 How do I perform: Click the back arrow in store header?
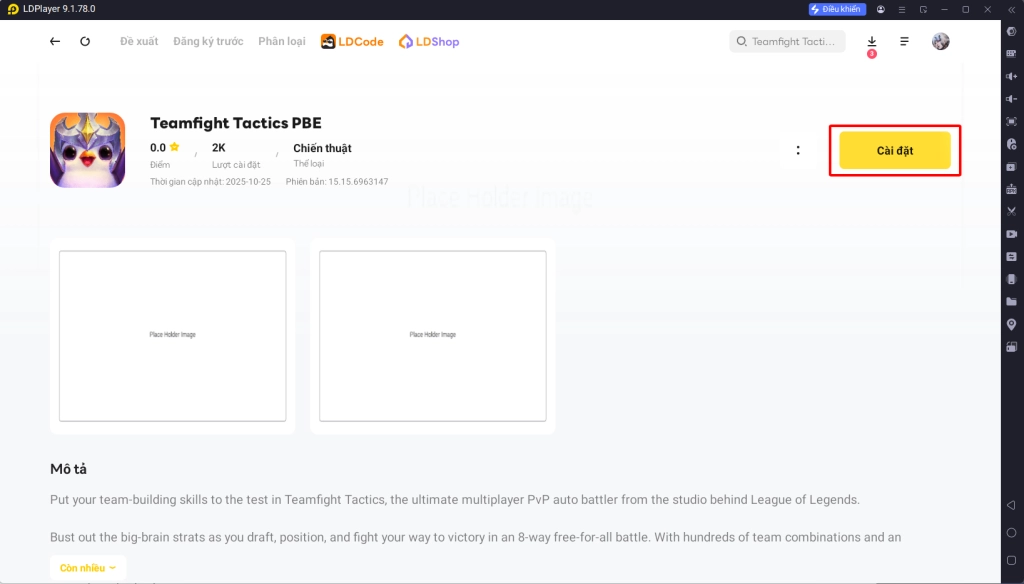[x=55, y=42]
